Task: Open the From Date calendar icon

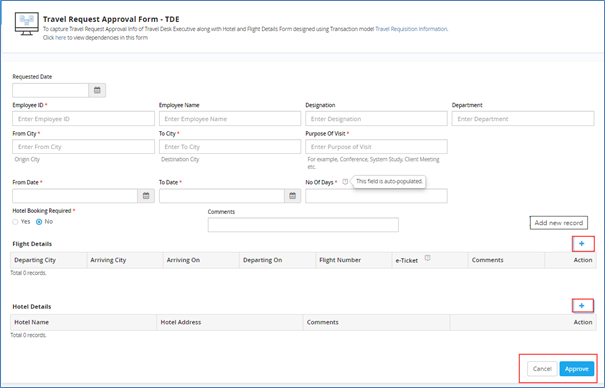Action: [x=146, y=196]
